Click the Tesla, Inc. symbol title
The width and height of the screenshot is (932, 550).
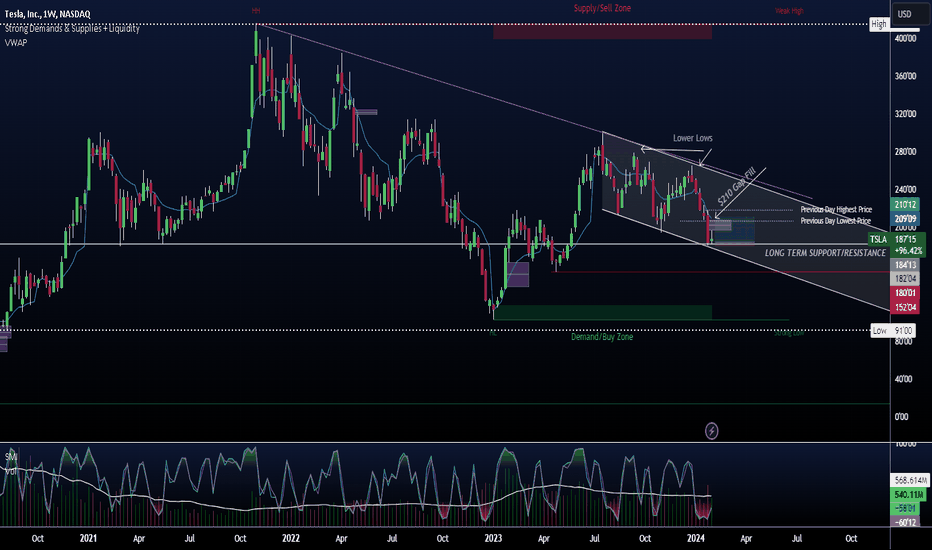(x=48, y=14)
